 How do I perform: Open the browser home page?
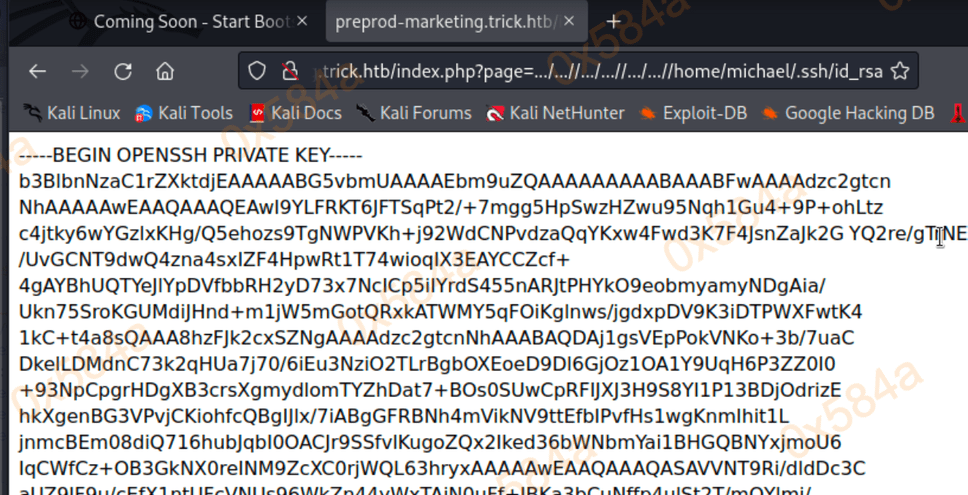point(165,72)
